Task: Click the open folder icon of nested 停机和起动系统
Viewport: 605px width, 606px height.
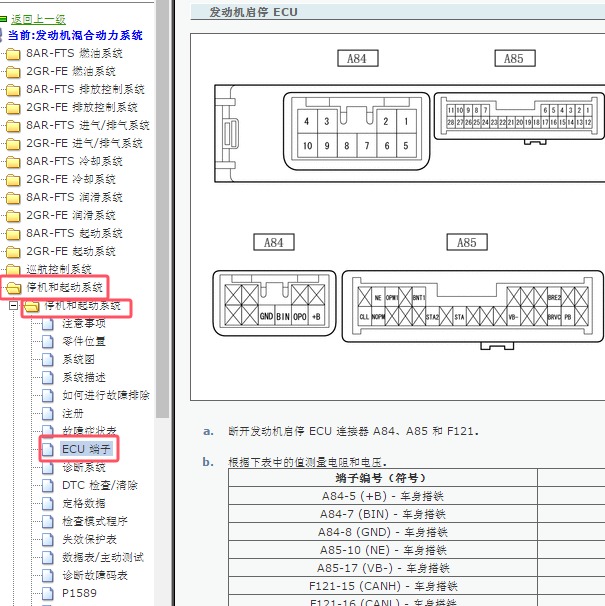Action: (32, 306)
